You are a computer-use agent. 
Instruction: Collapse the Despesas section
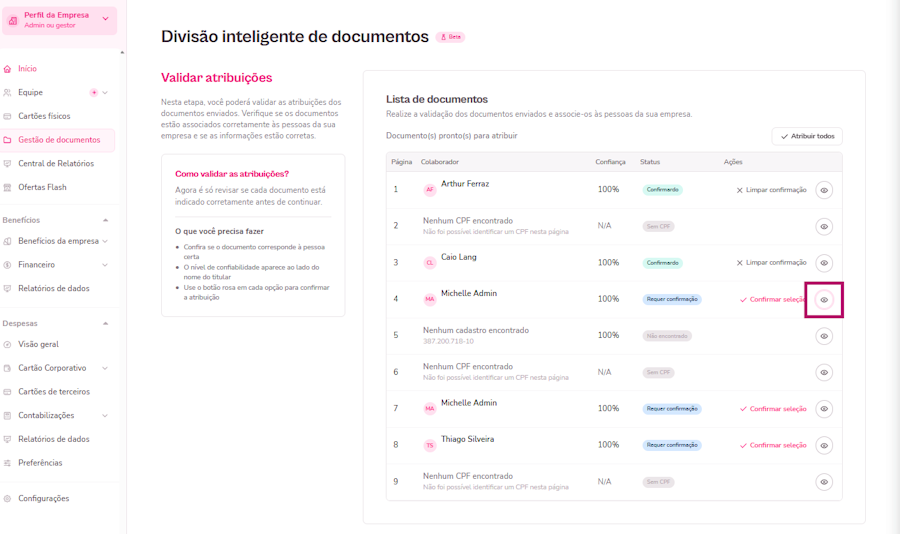click(106, 323)
